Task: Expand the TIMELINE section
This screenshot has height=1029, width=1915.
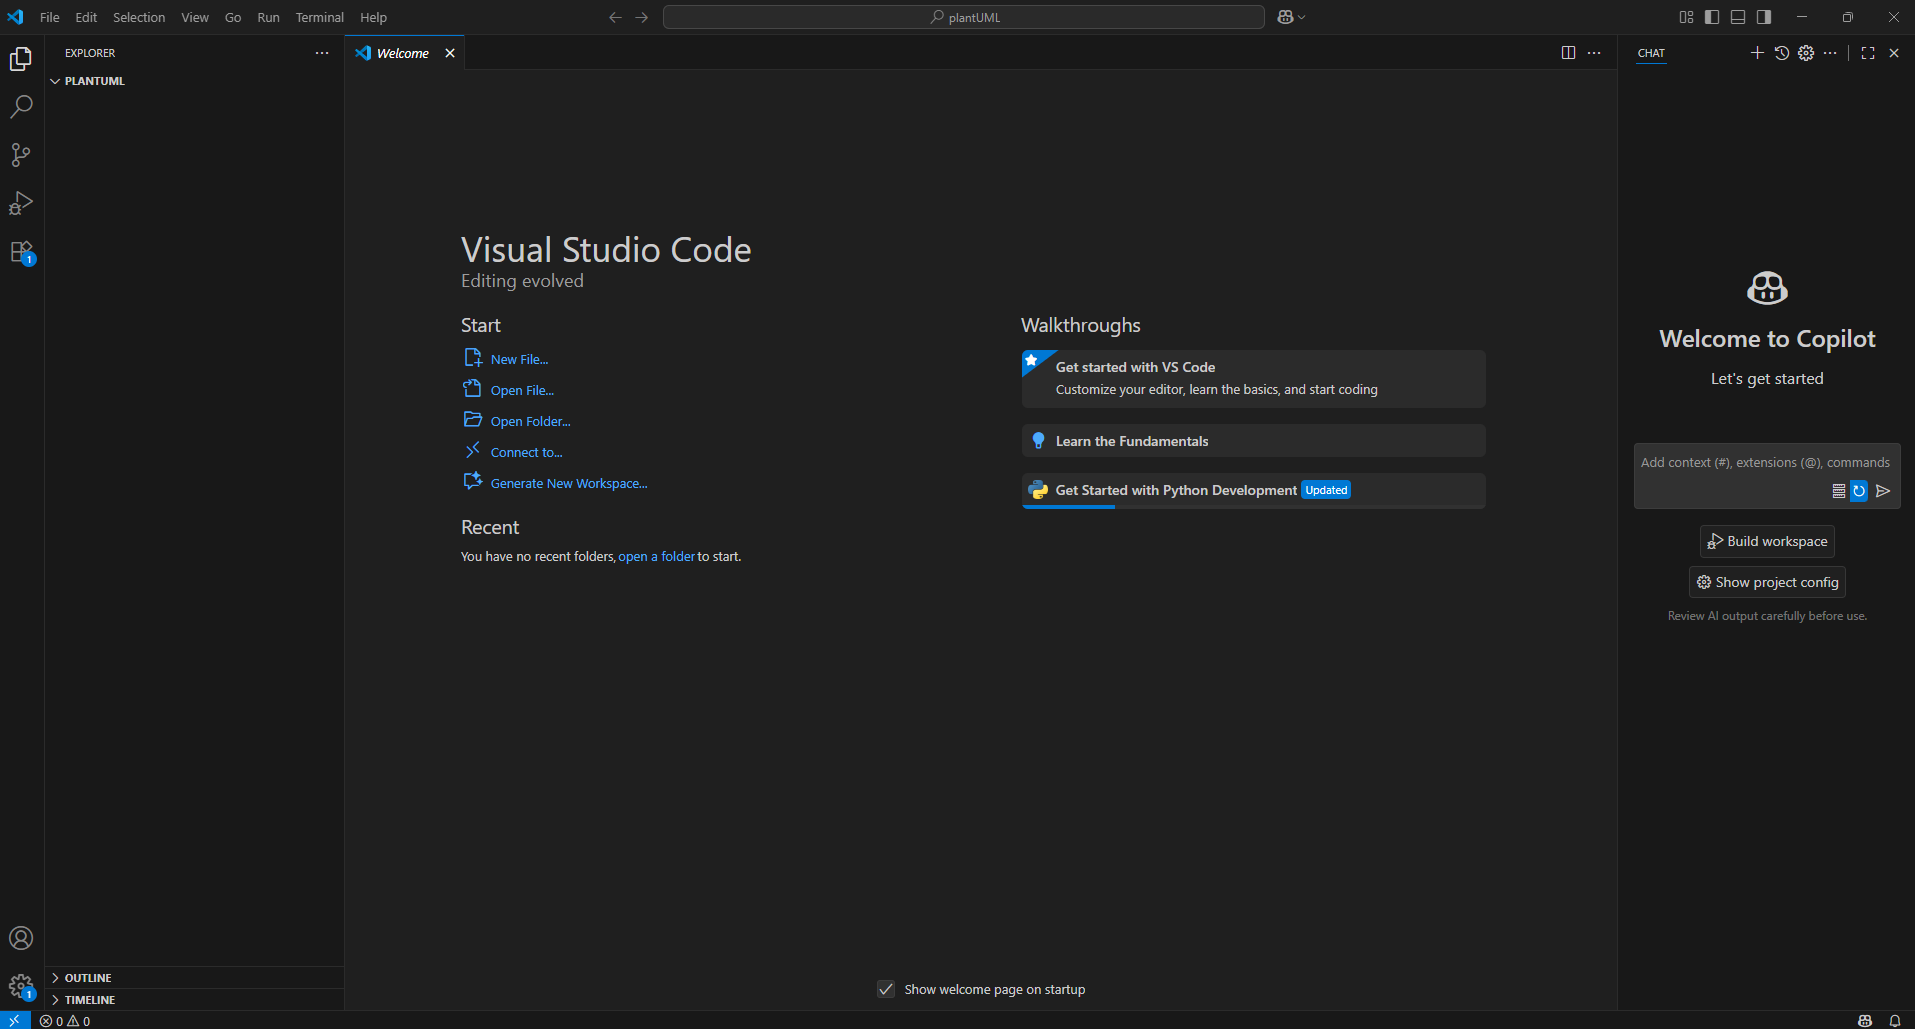Action: coord(194,1000)
